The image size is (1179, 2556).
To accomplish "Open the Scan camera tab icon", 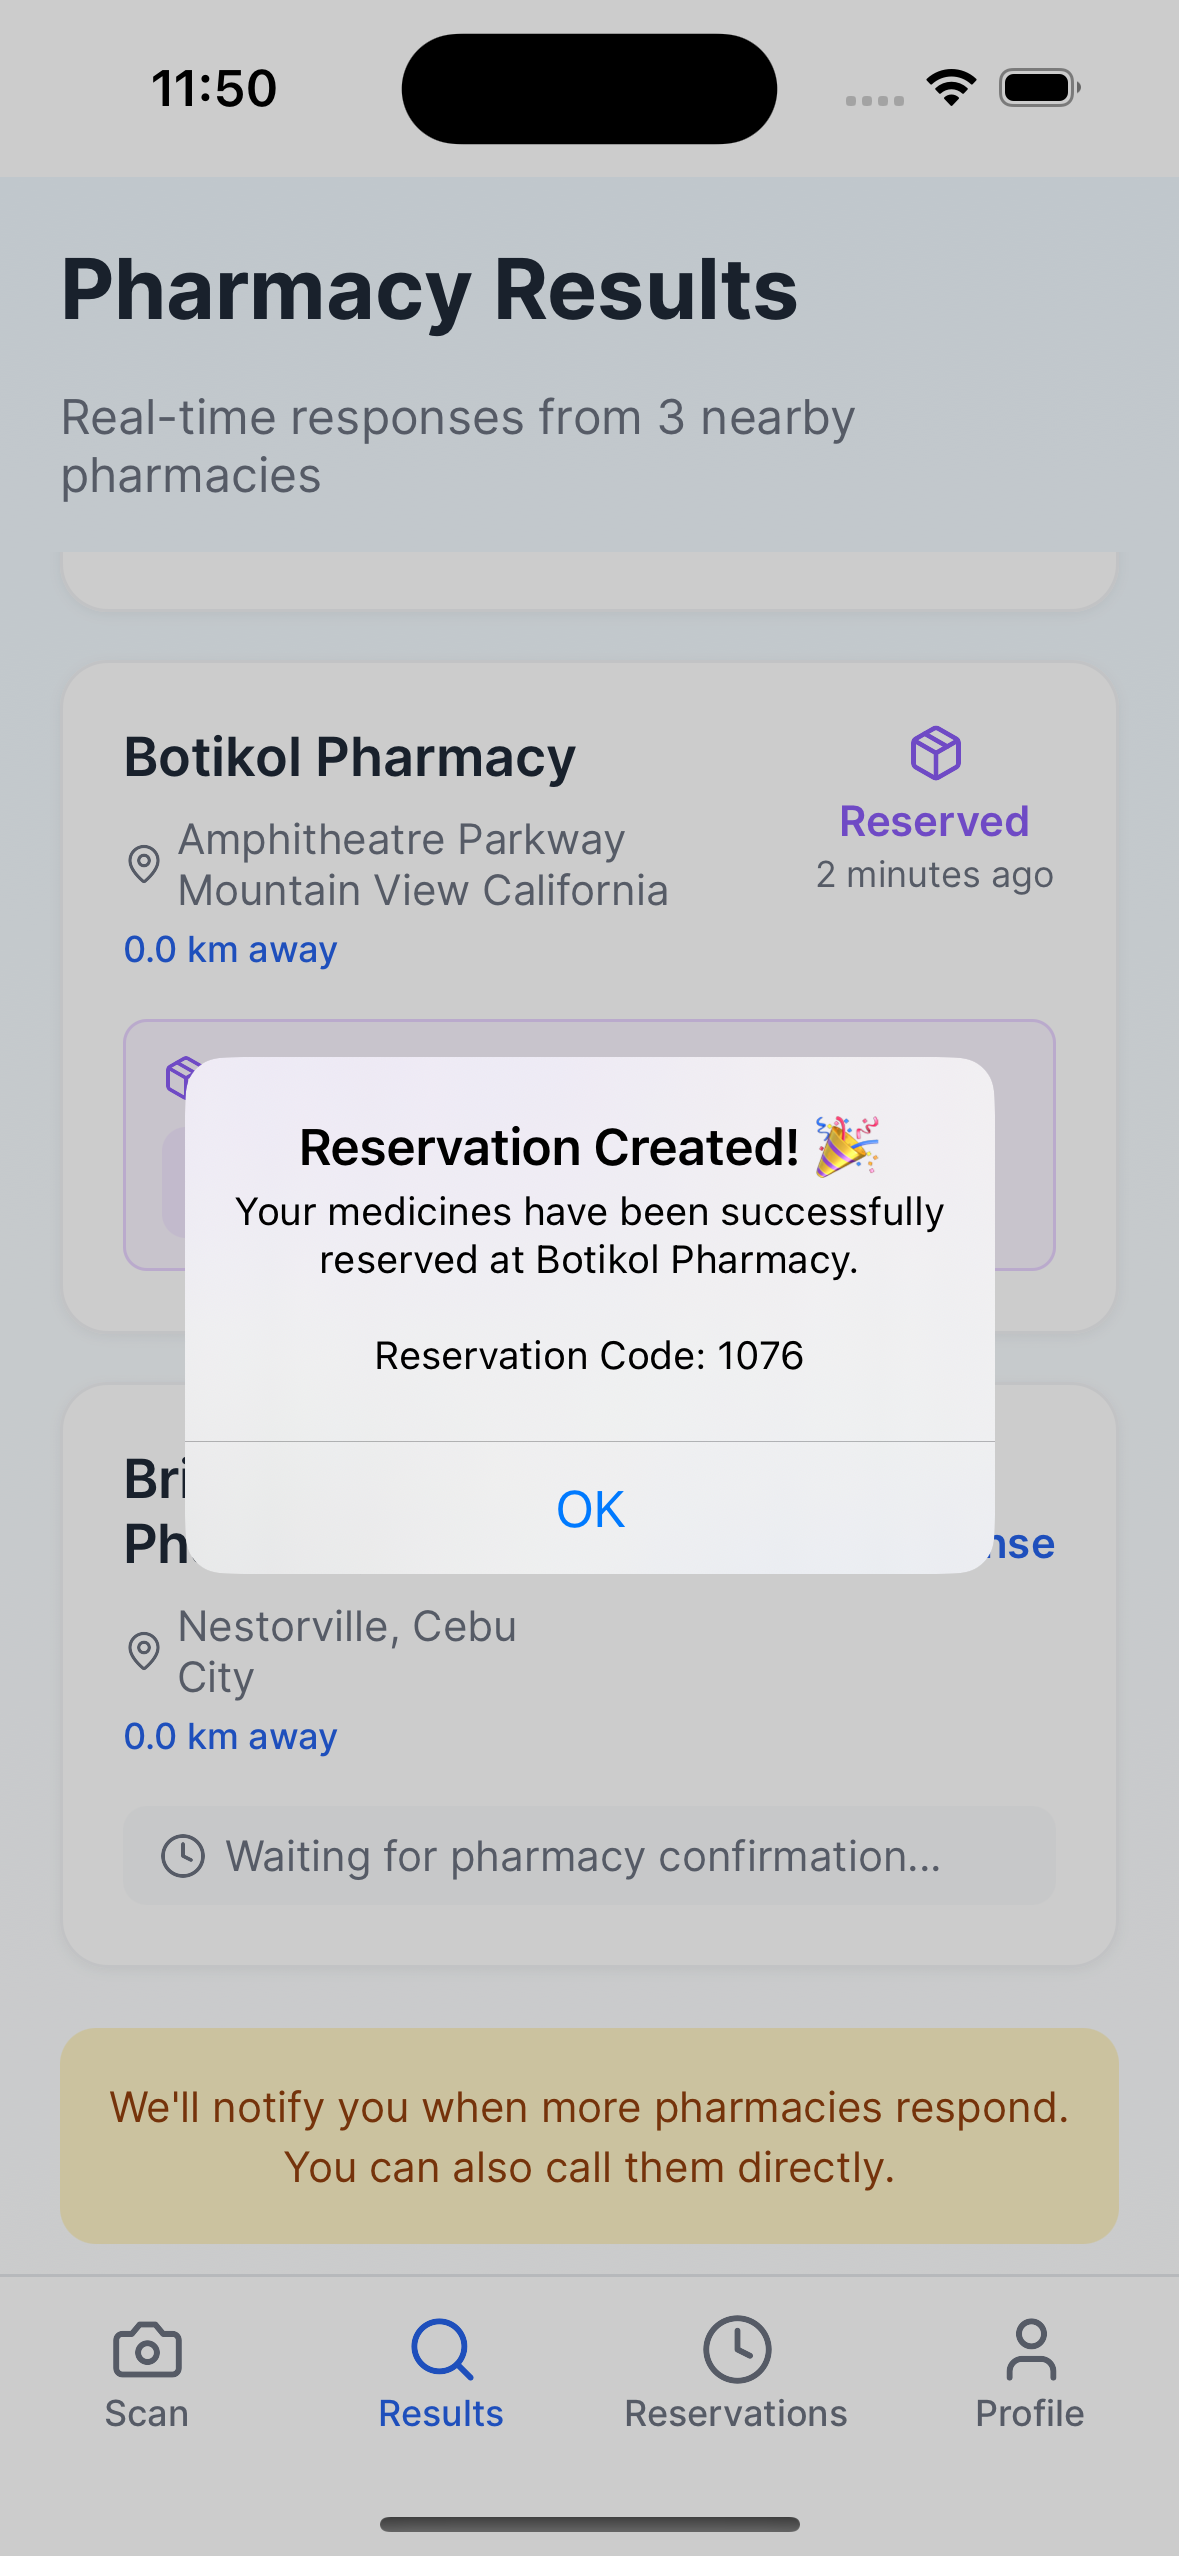I will tap(147, 2349).
